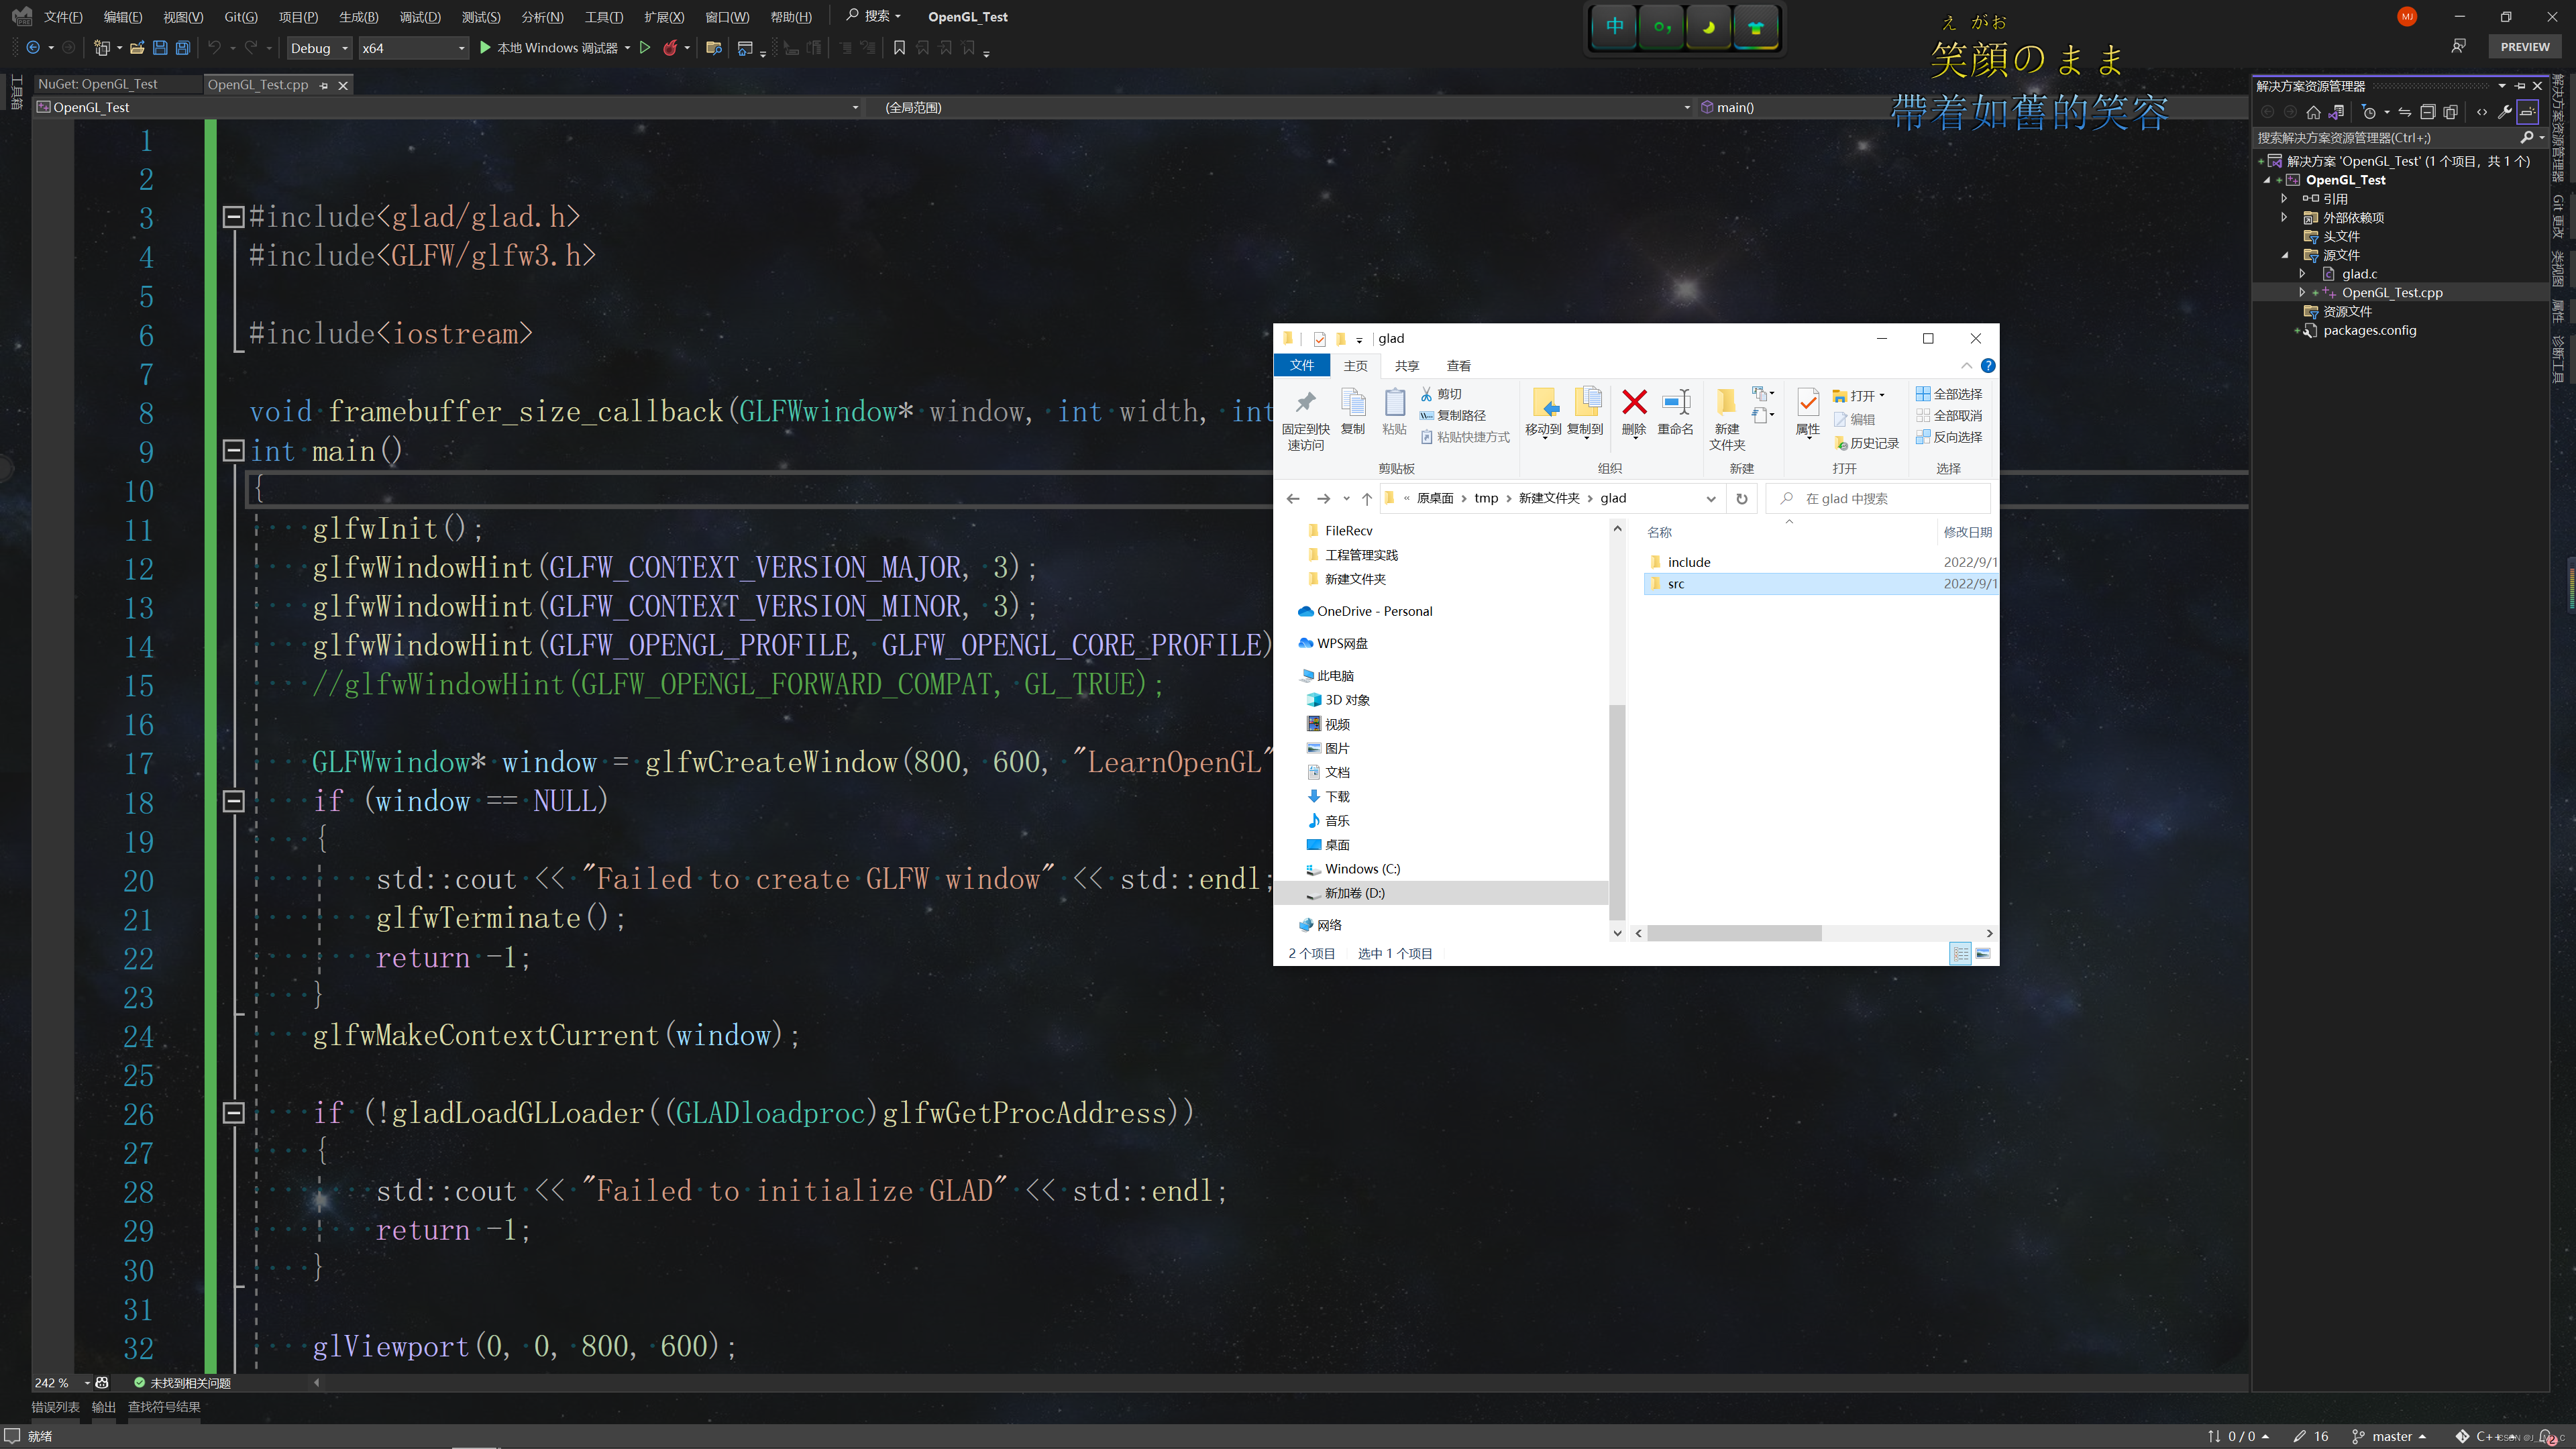Viewport: 2576px width, 1449px height.
Task: Expand the glad.c tree node
Action: pyautogui.click(x=2302, y=273)
